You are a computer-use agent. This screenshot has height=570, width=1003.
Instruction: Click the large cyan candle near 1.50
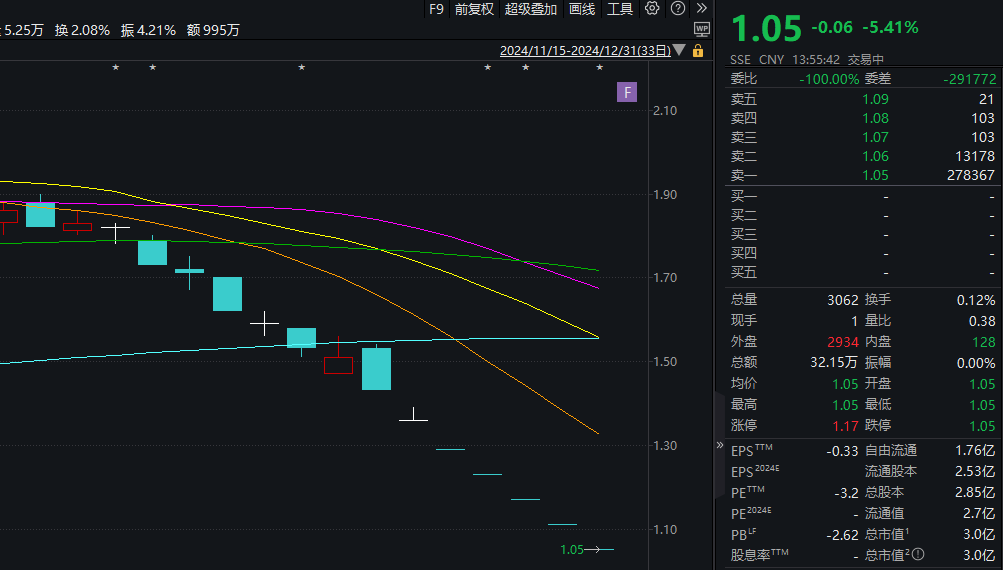[376, 368]
